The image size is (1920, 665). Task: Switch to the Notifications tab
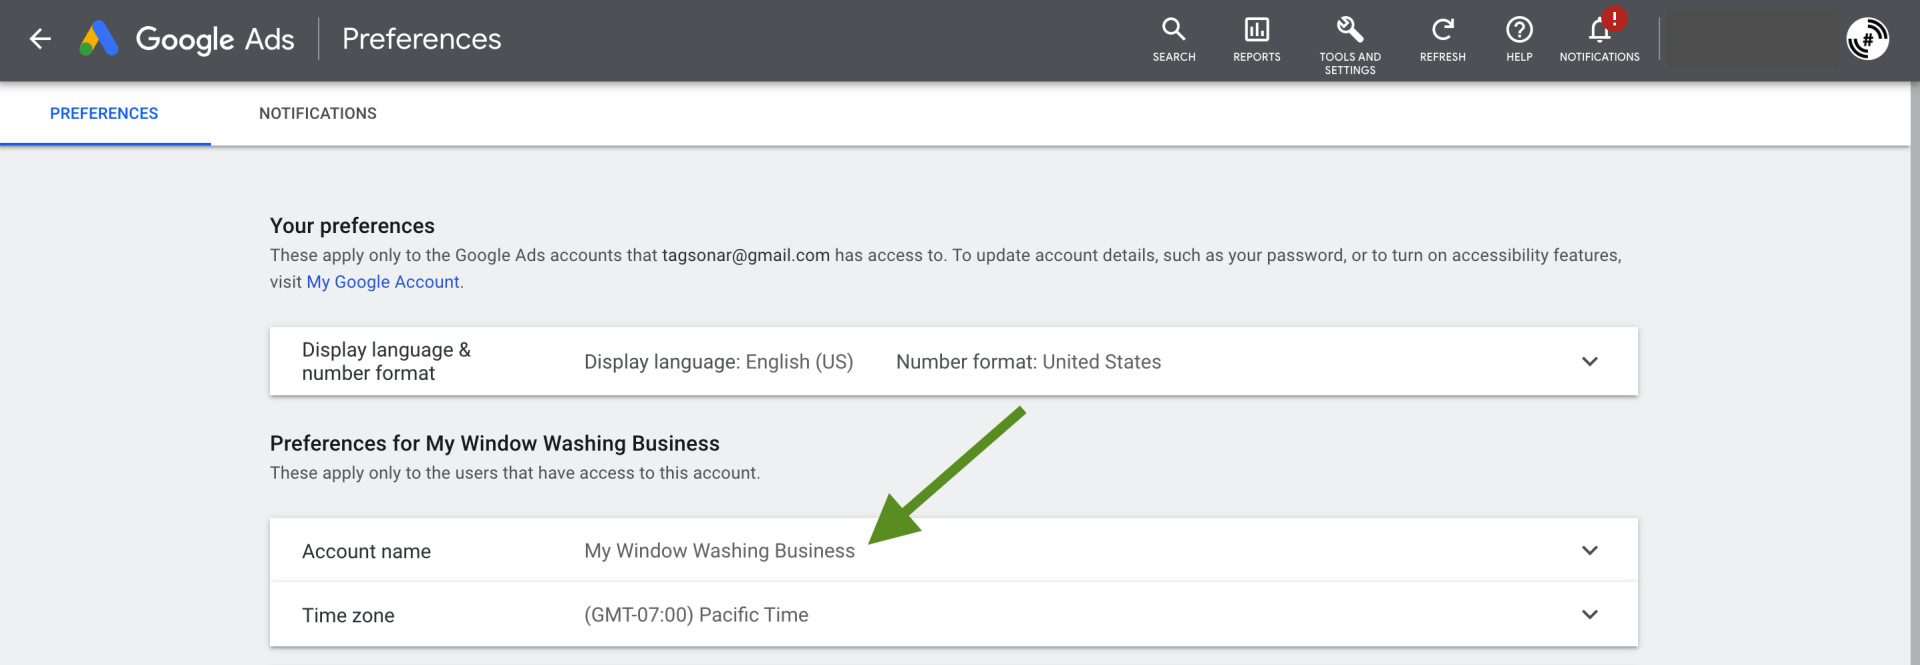(x=318, y=114)
